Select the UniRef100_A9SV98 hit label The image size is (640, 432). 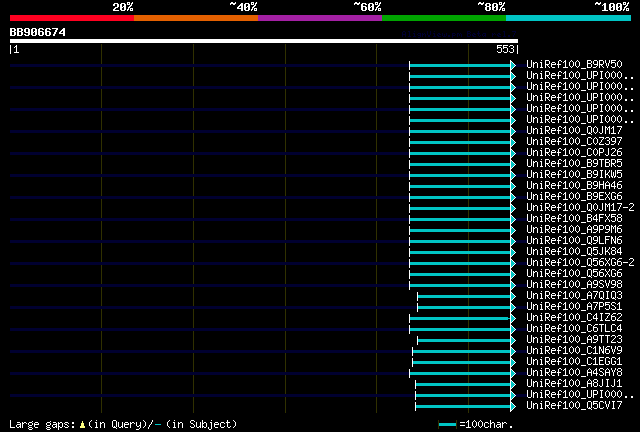574,285
